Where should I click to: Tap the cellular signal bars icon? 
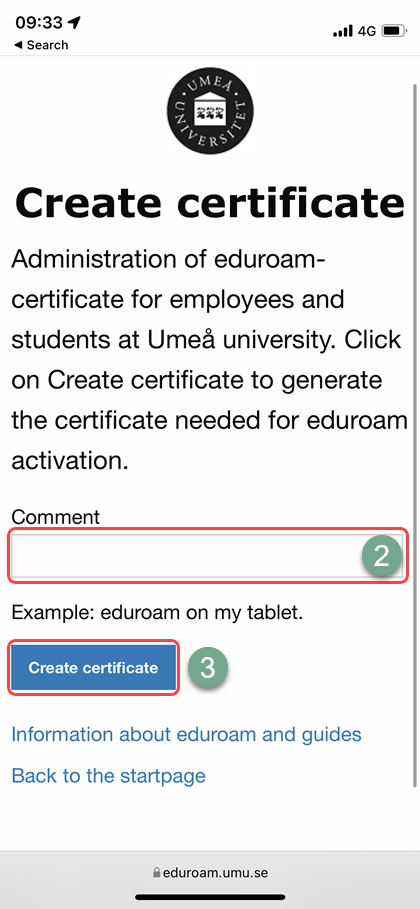pos(343,31)
